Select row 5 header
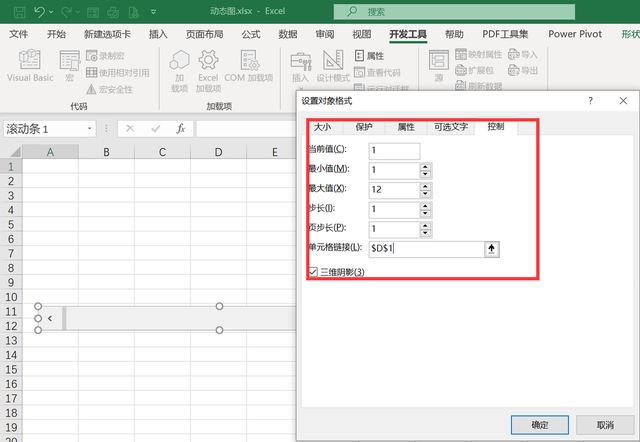640x442 pixels. 11,224
